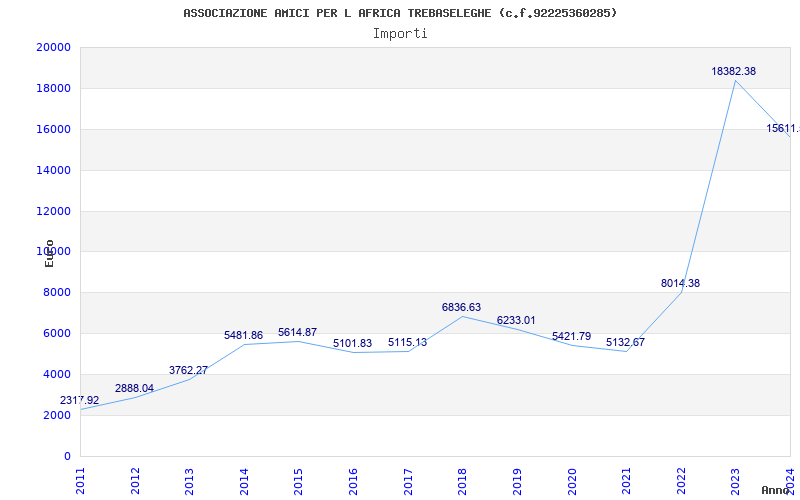
Task: Click the 2022 x-axis year label
Action: pos(681,481)
